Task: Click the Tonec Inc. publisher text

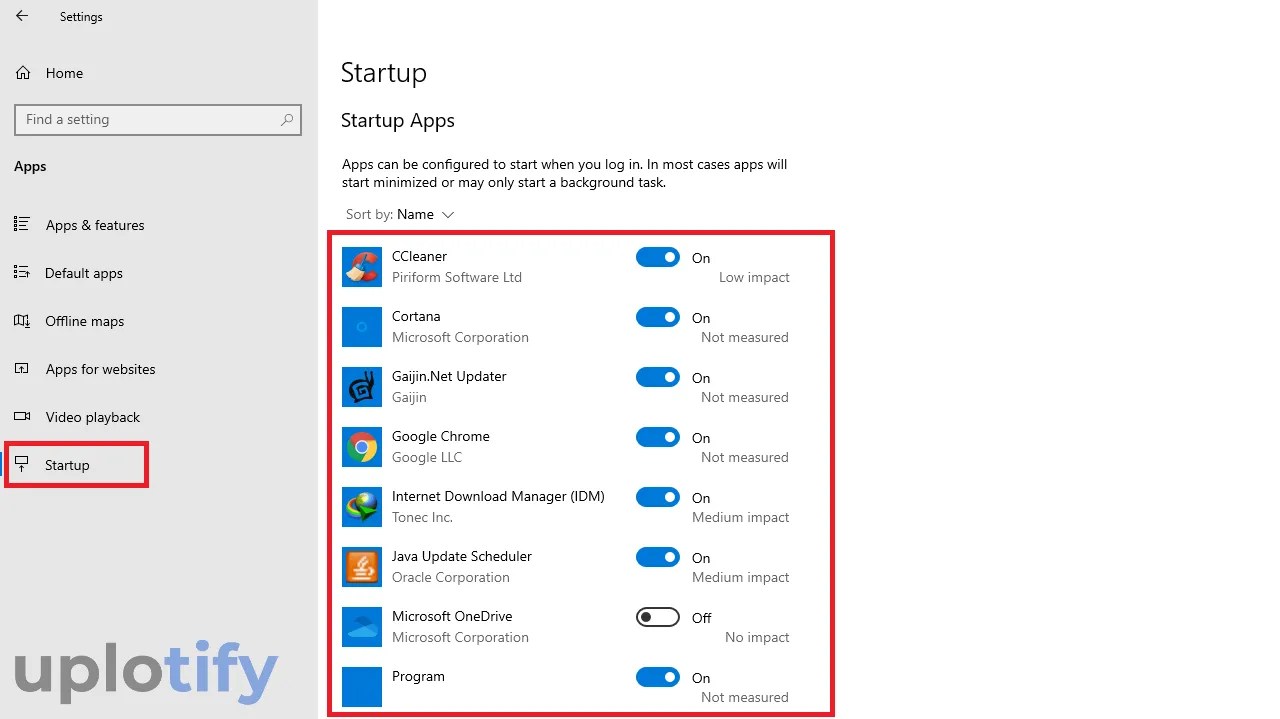Action: (422, 517)
